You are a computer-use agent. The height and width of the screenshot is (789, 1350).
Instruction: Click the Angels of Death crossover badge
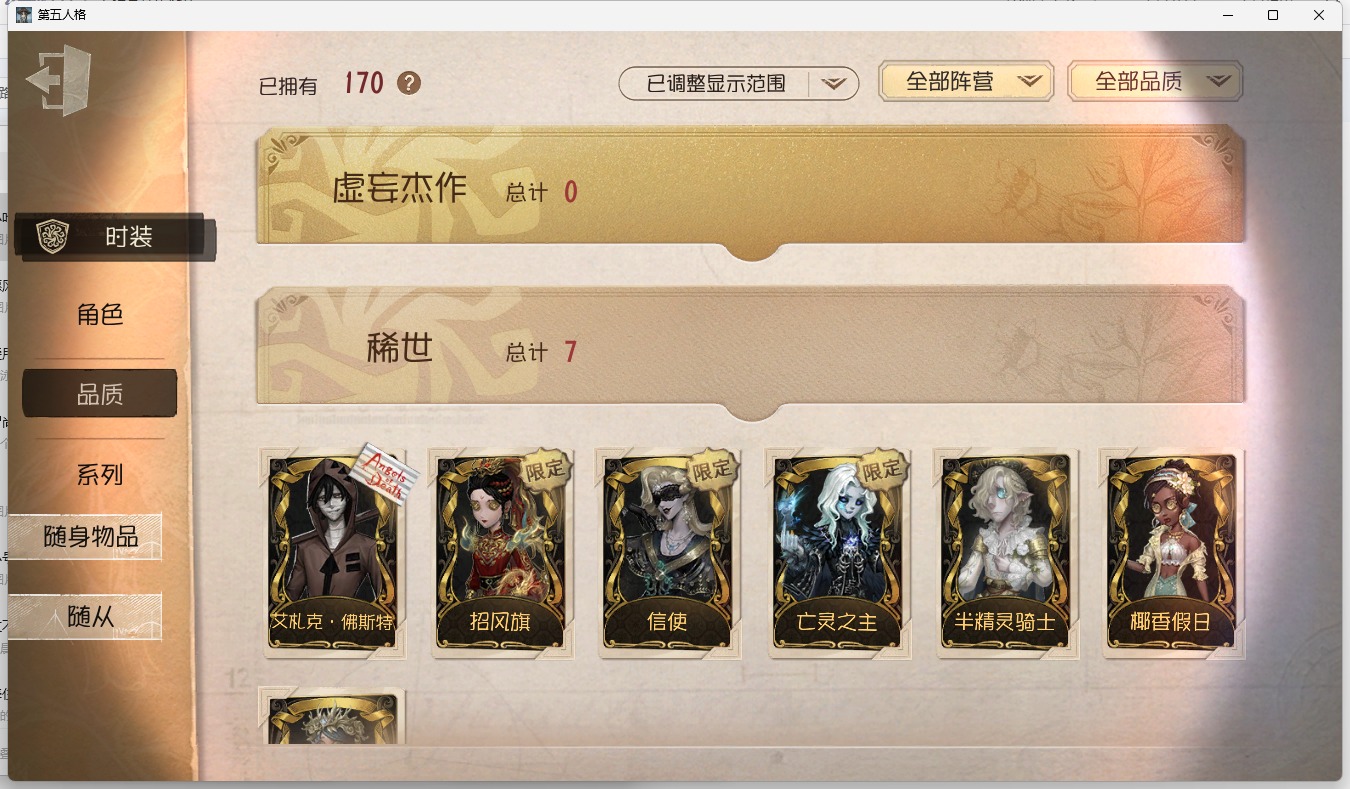(383, 475)
